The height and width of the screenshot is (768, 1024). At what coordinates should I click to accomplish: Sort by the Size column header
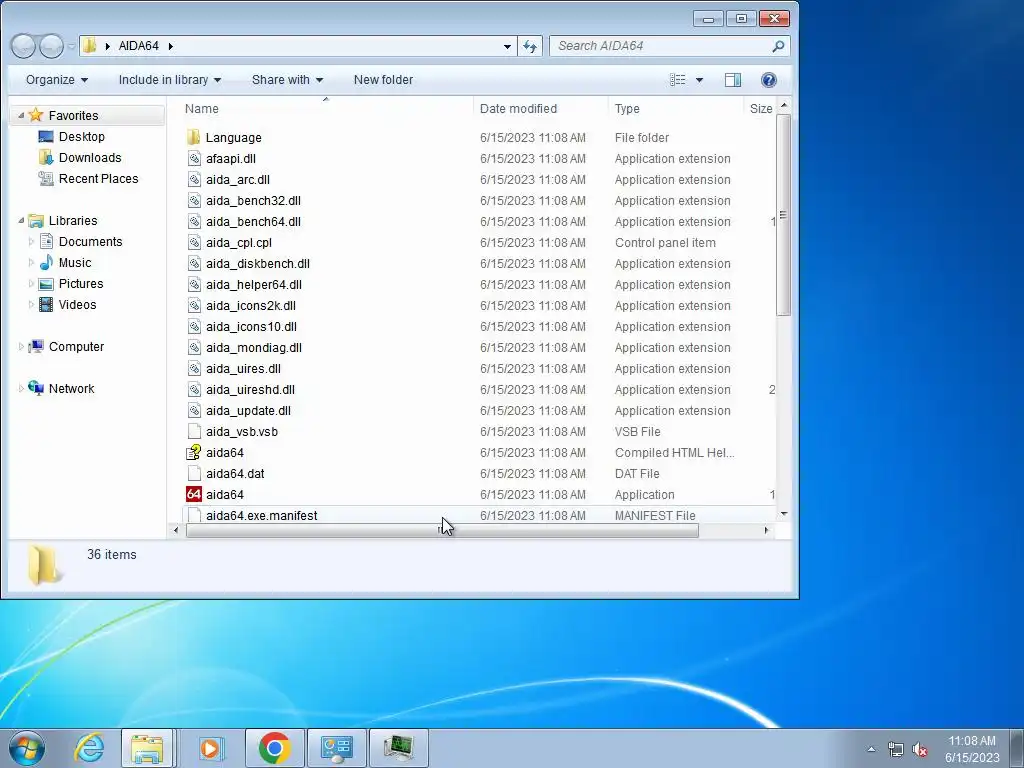[760, 108]
